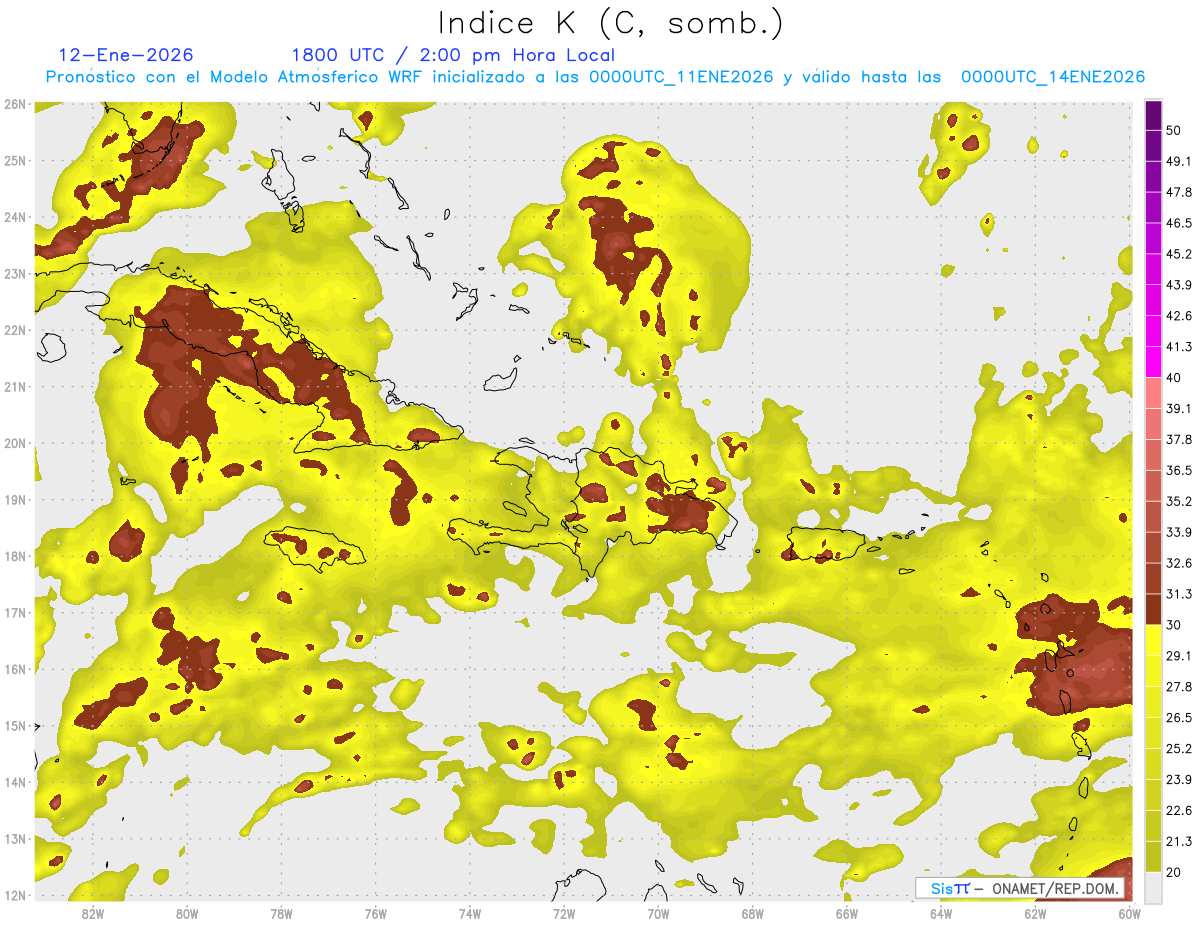Click the colorbar label '26.5'
This screenshot has height=927, width=1200.
click(1179, 718)
